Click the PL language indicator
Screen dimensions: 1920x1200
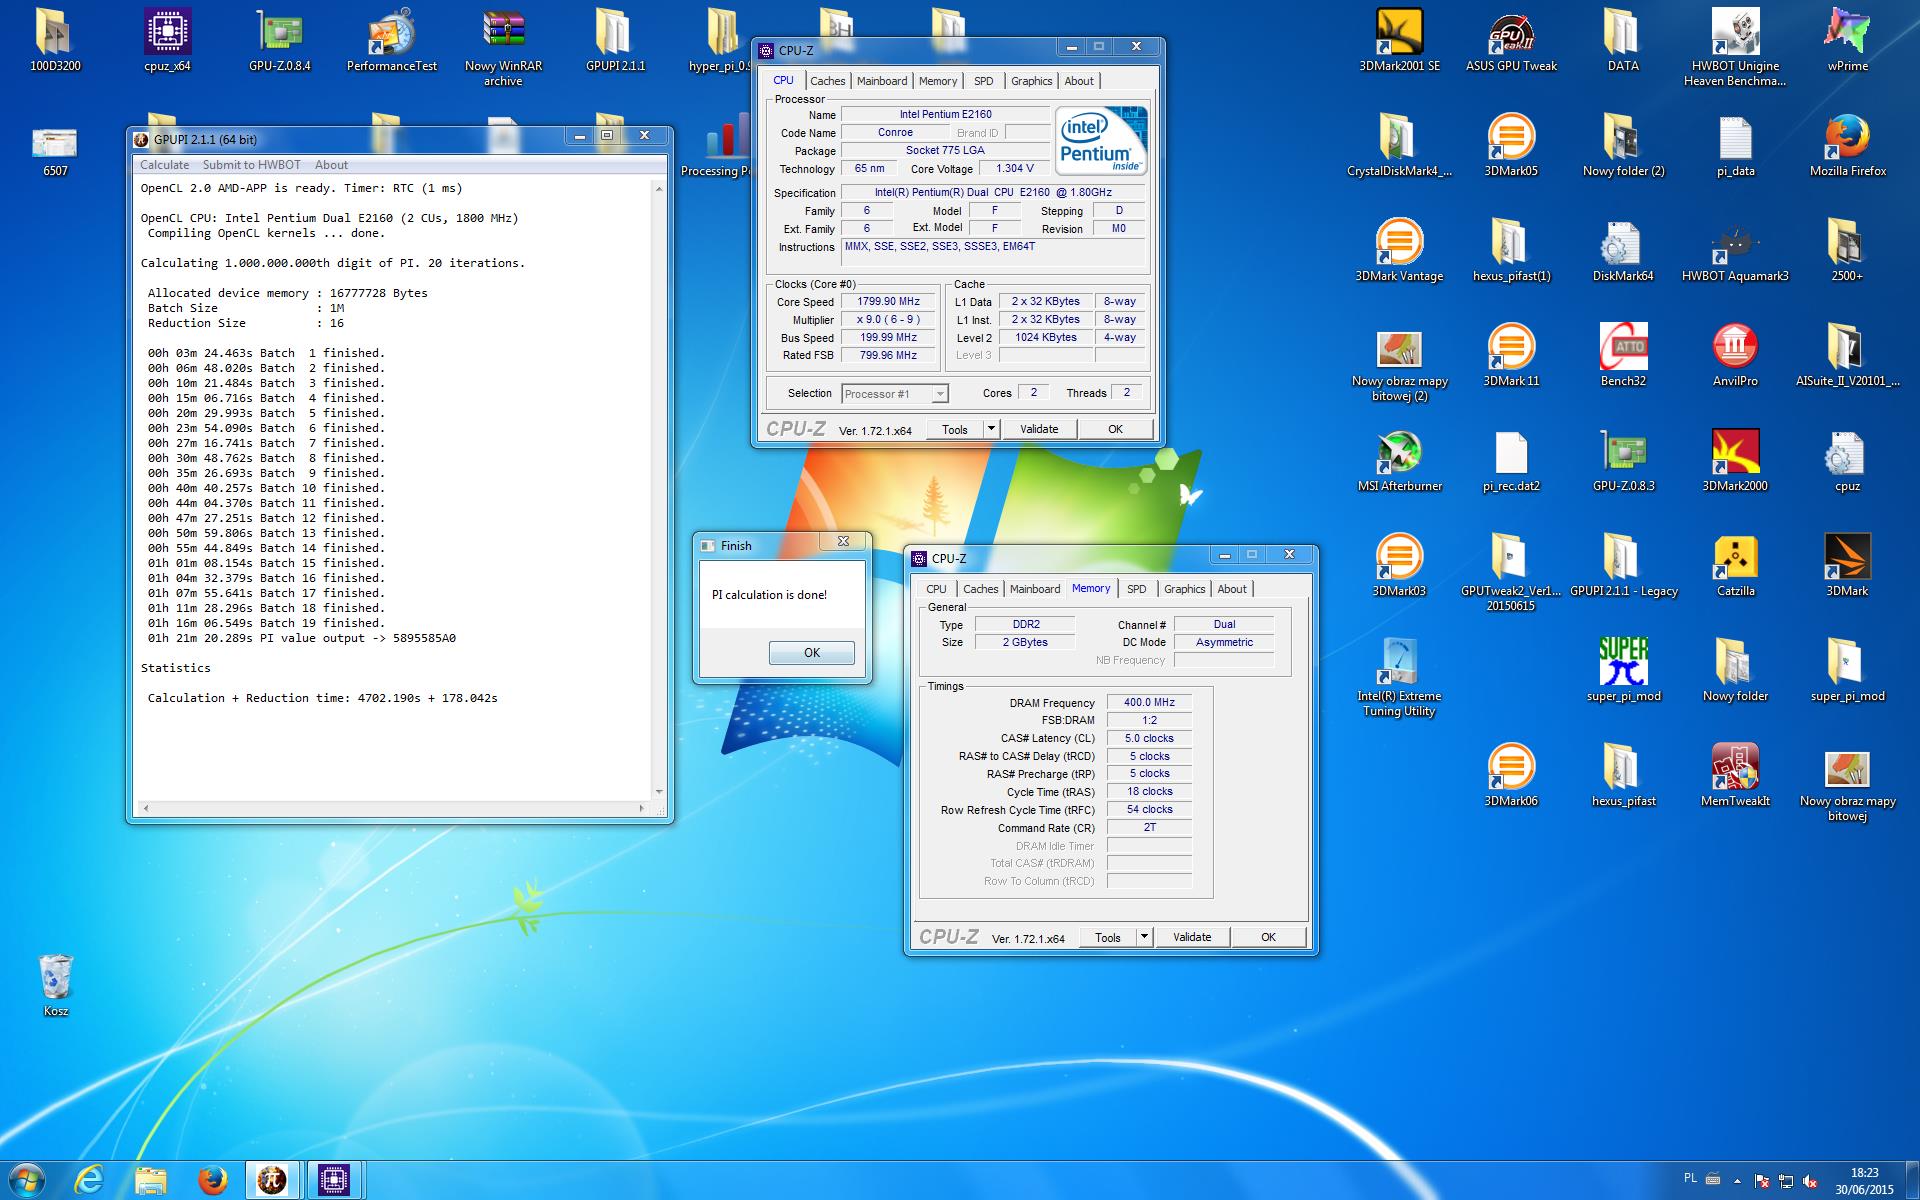pyautogui.click(x=1690, y=1178)
